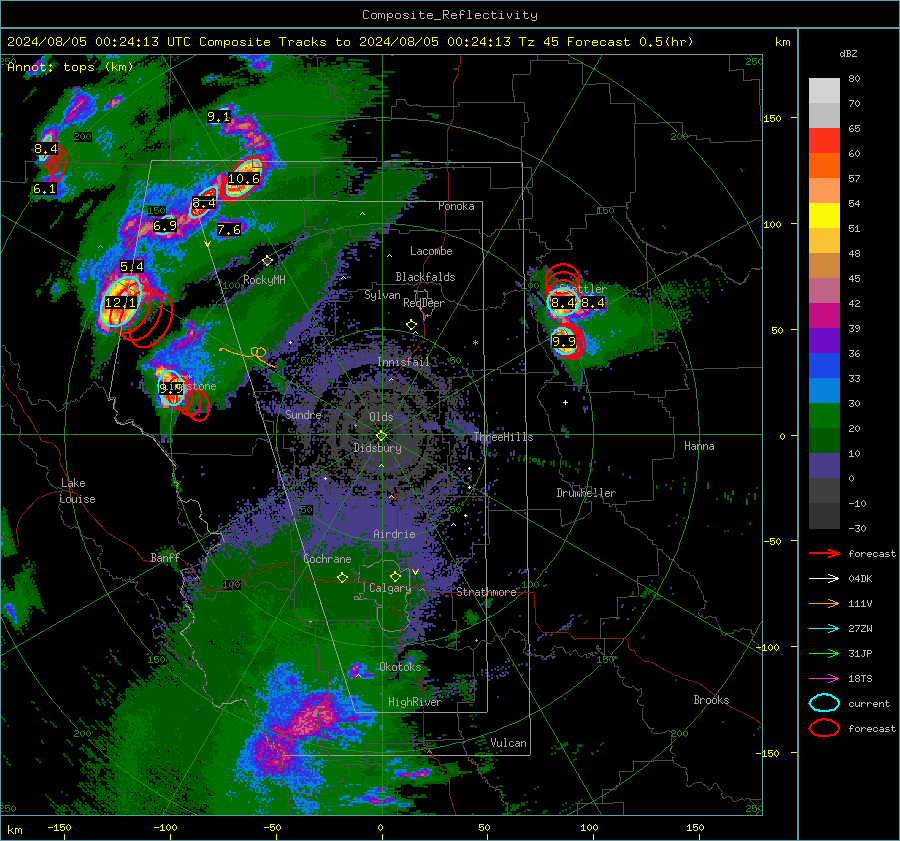Image resolution: width=900 pixels, height=841 pixels.
Task: Click the yellow diamond marker near RockyMH
Action: click(x=267, y=261)
